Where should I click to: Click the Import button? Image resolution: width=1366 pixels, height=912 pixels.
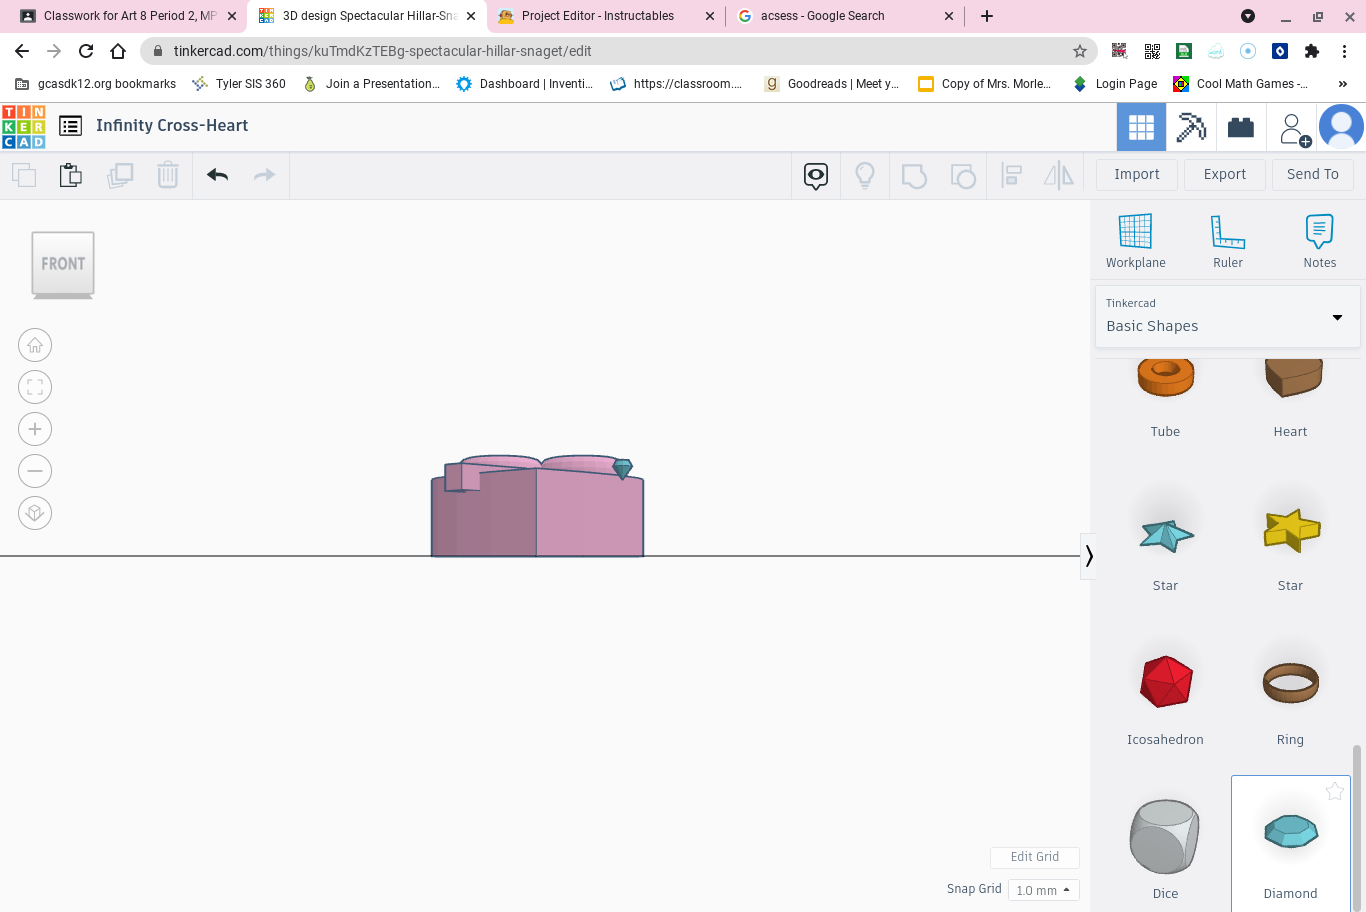[x=1137, y=174]
